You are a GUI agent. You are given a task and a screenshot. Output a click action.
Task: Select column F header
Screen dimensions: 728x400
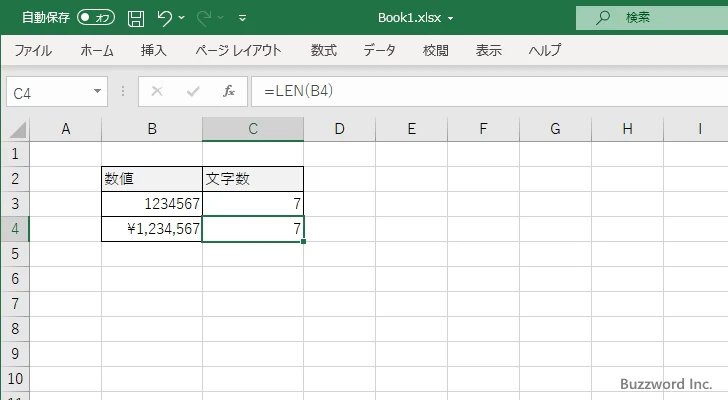pyautogui.click(x=483, y=129)
